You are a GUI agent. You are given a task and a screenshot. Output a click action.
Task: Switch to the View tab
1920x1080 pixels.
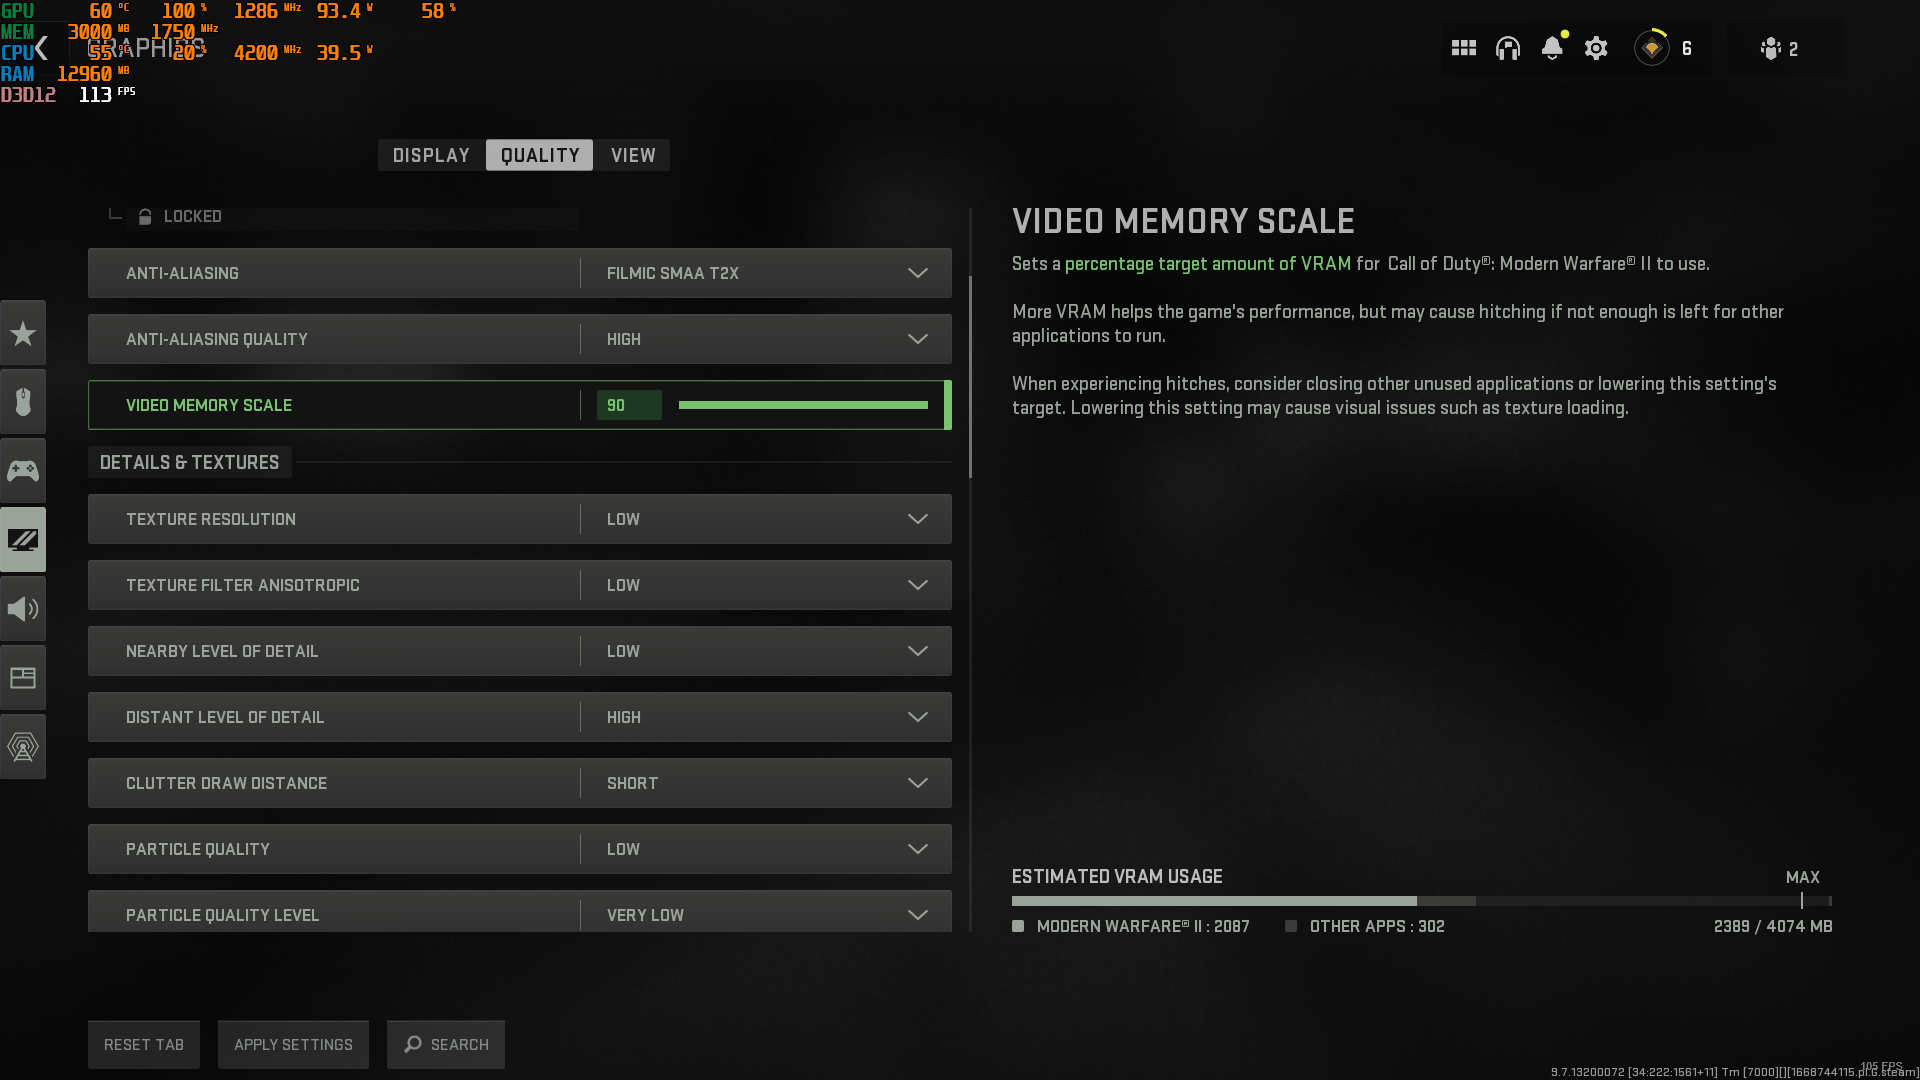pos(633,155)
